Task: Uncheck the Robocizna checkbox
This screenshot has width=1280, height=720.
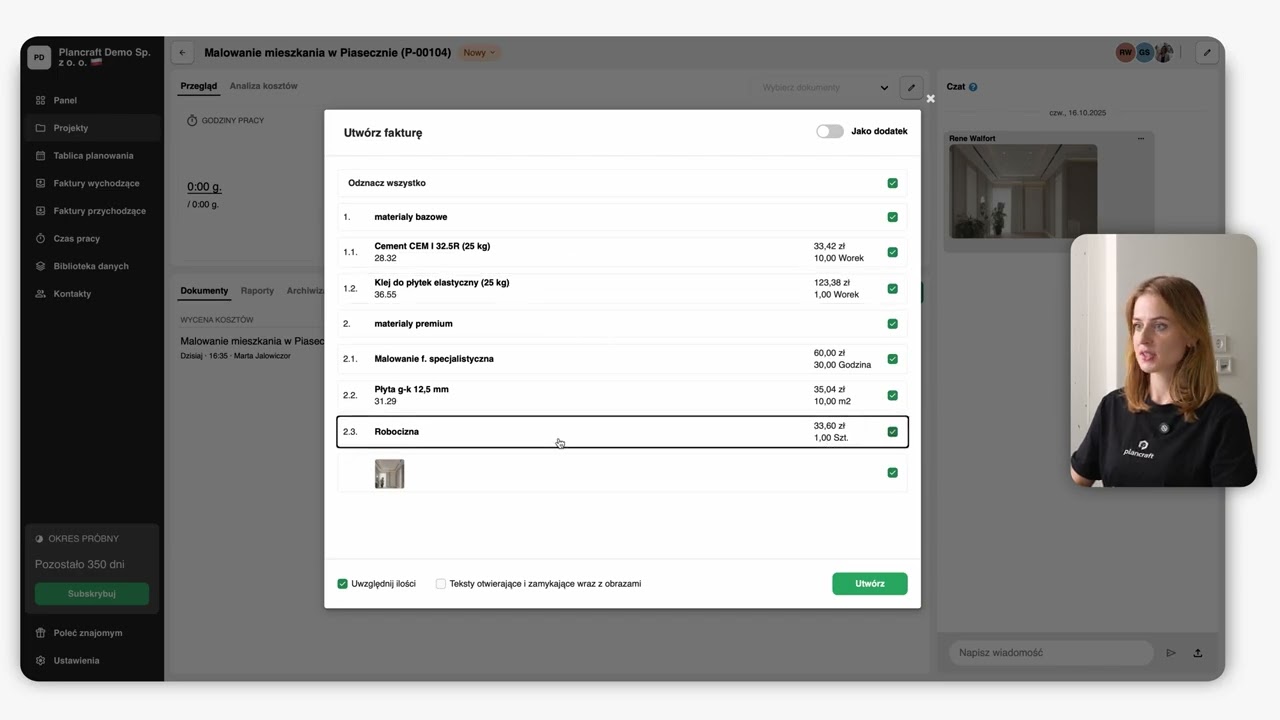Action: pyautogui.click(x=892, y=432)
